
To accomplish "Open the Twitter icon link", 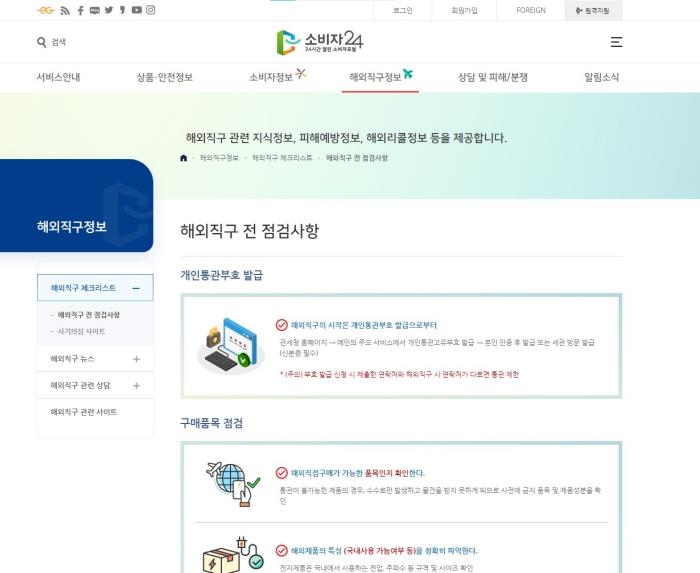I will (109, 10).
